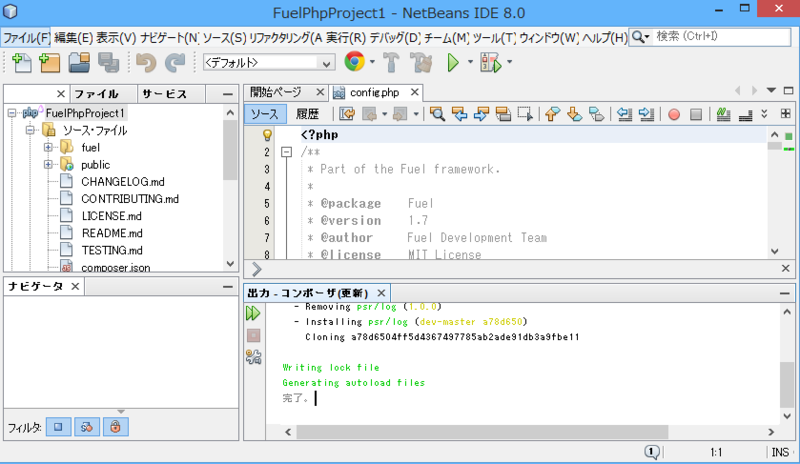Click the light bulb hint on line 1
Viewport: 800px width, 464px height.
coord(267,135)
